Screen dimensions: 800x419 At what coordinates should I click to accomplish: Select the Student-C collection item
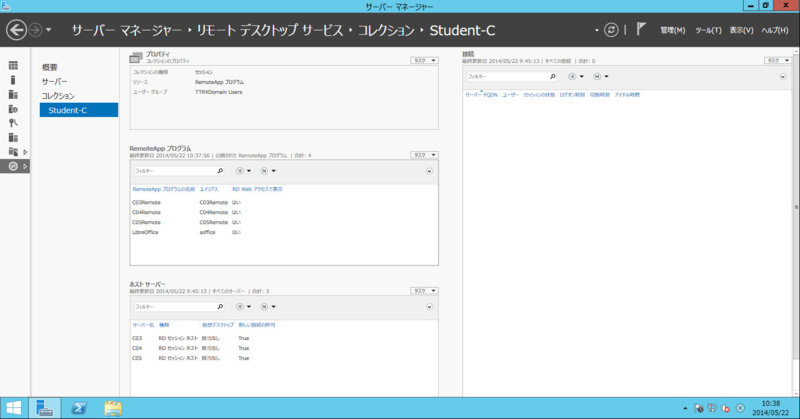[x=79, y=110]
